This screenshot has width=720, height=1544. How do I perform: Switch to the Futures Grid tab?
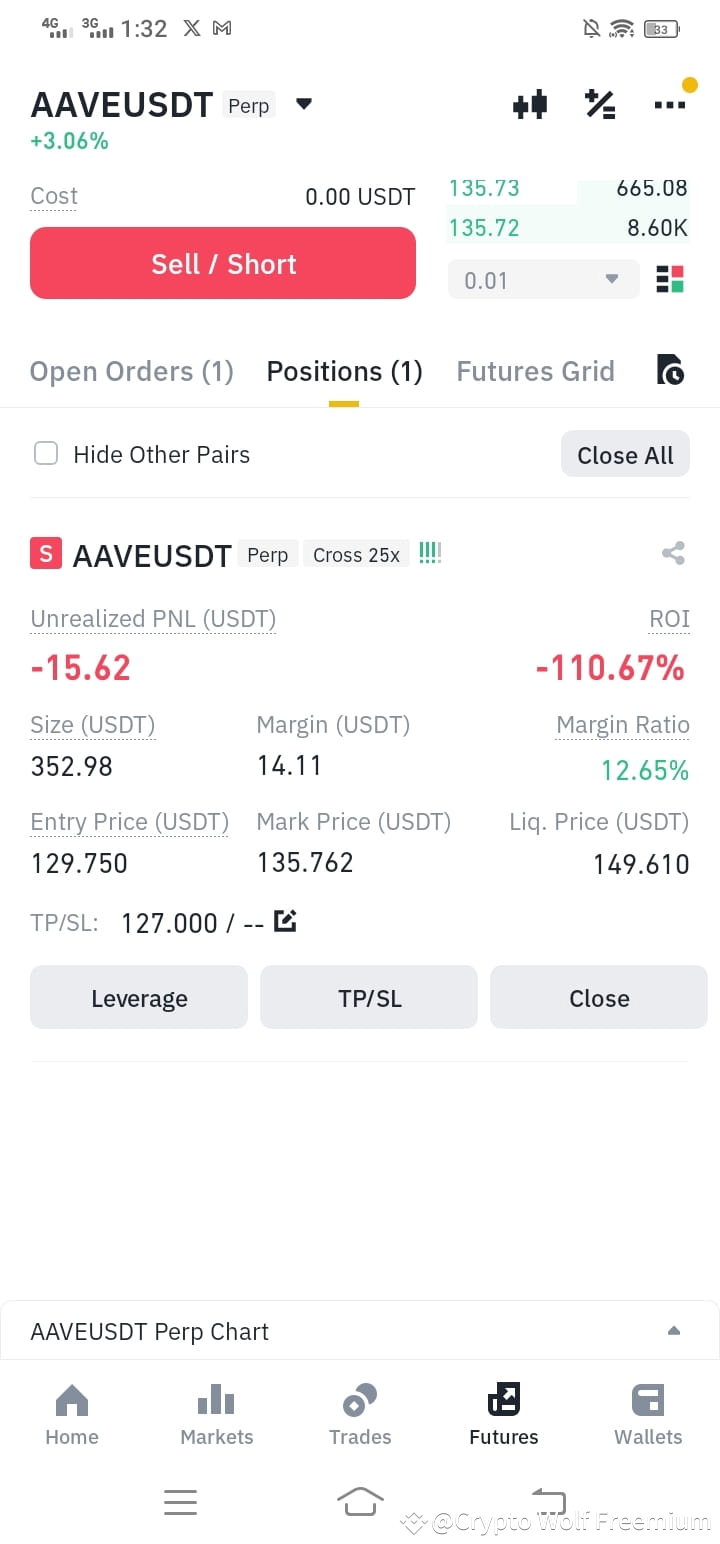[535, 370]
